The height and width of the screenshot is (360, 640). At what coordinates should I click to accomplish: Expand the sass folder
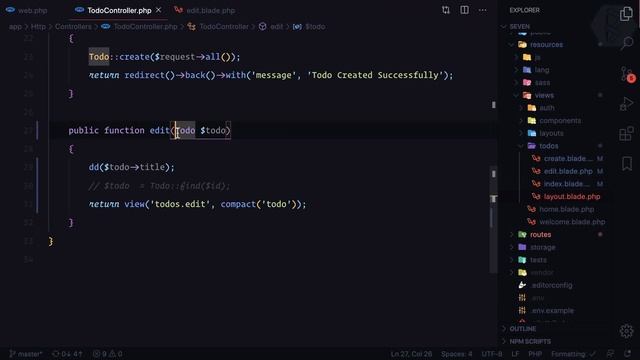pyautogui.click(x=542, y=82)
